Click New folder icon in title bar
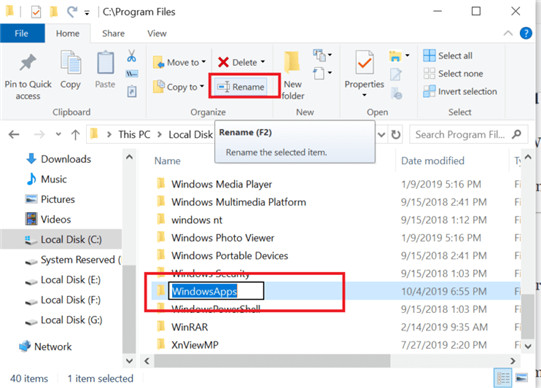Screen dimensions: 541x388 tap(54, 12)
